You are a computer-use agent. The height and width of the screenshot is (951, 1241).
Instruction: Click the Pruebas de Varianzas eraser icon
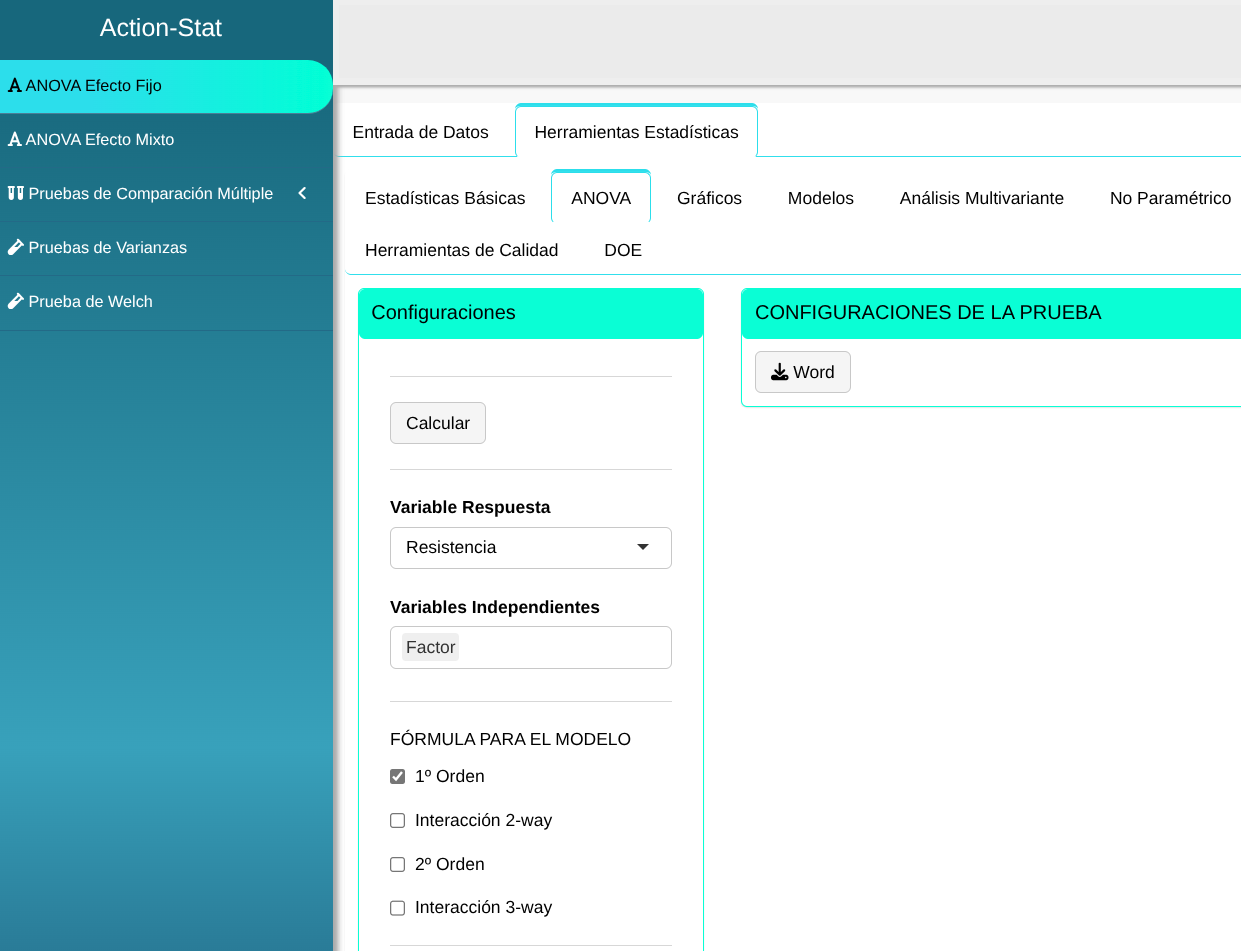15,248
